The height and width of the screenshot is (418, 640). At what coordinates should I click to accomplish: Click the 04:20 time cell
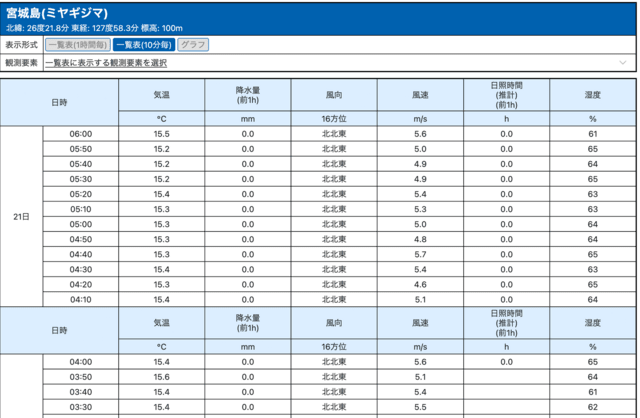click(81, 285)
